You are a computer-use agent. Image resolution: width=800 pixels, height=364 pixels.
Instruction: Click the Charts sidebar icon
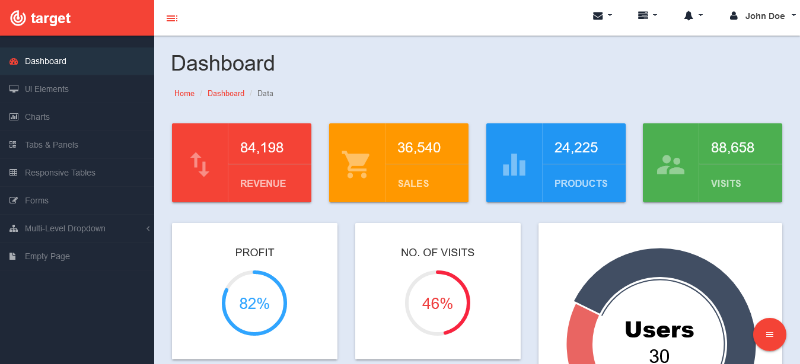14,117
